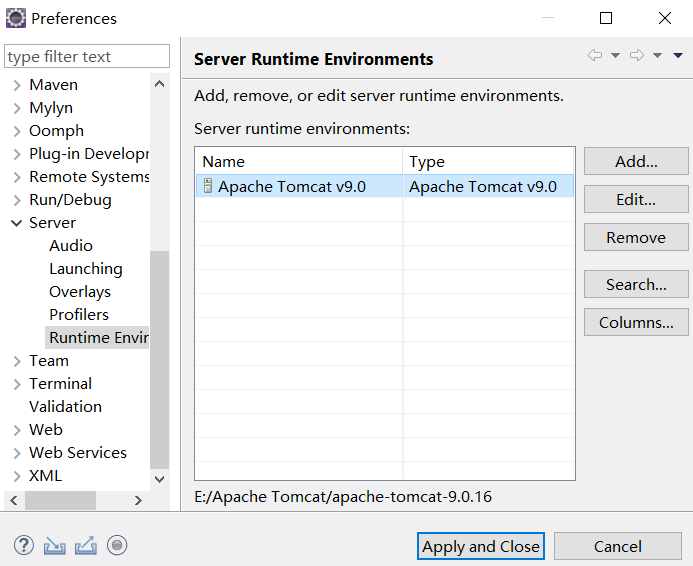Click the Preferences window icon in the title bar
693x566 pixels.
pyautogui.click(x=15, y=18)
